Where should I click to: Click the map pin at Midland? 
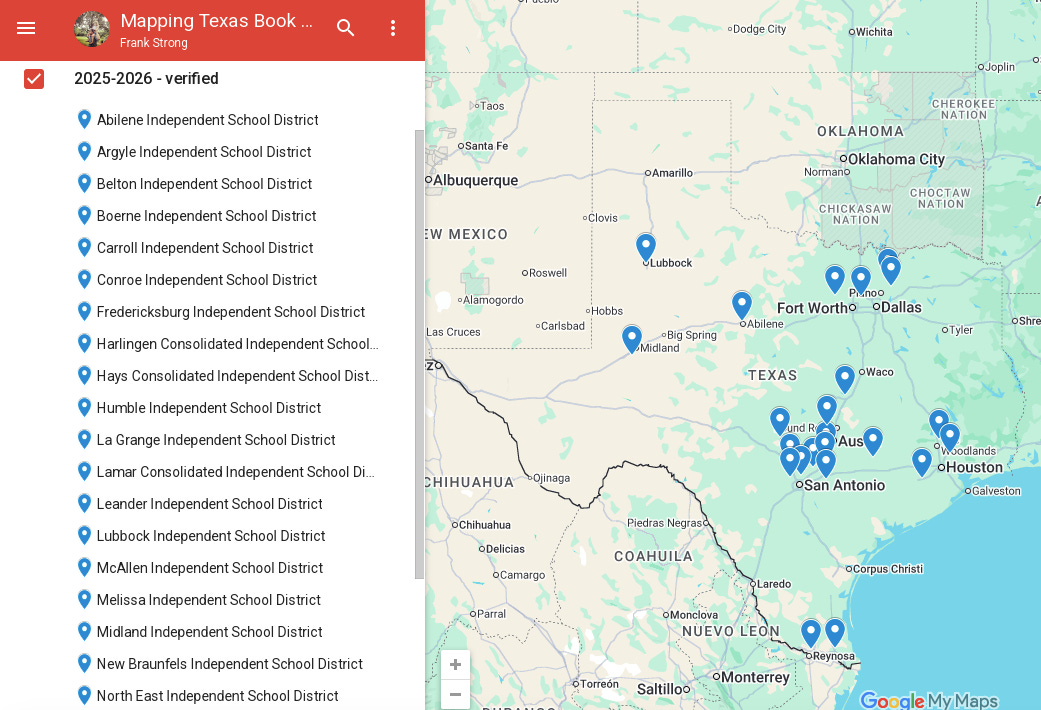click(x=631, y=339)
